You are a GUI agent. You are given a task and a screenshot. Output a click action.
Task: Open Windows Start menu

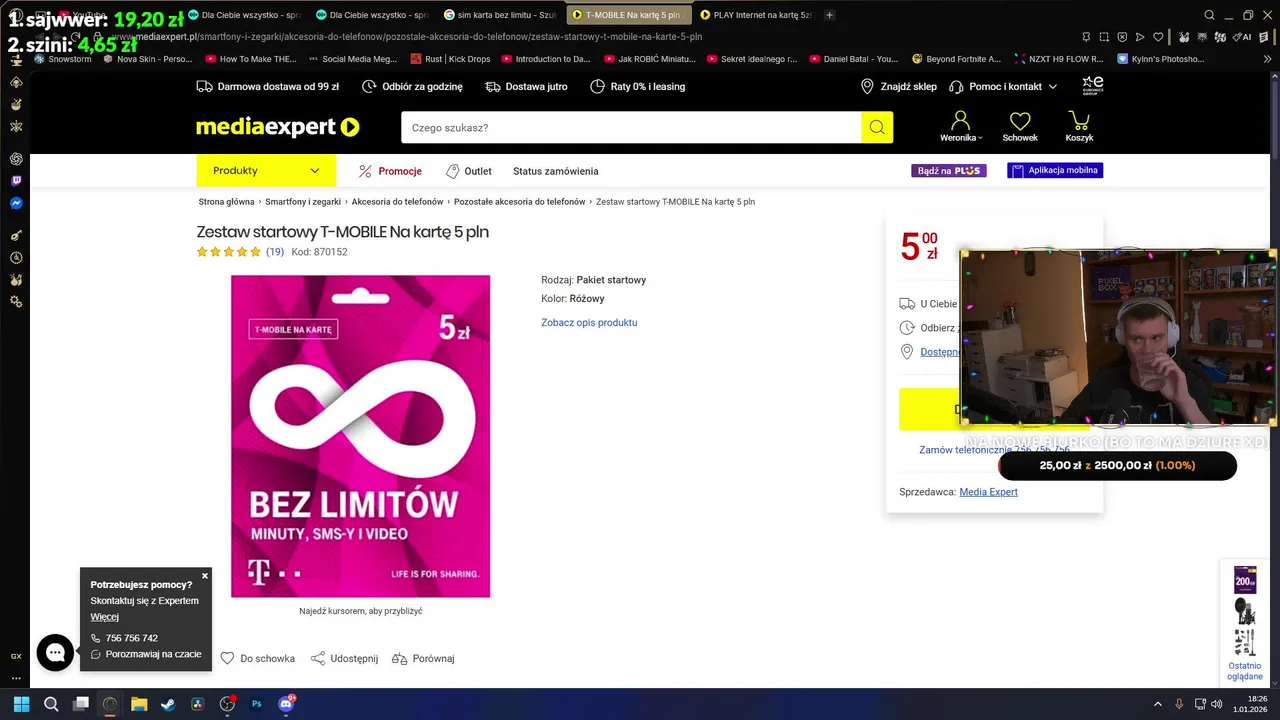(x=21, y=704)
